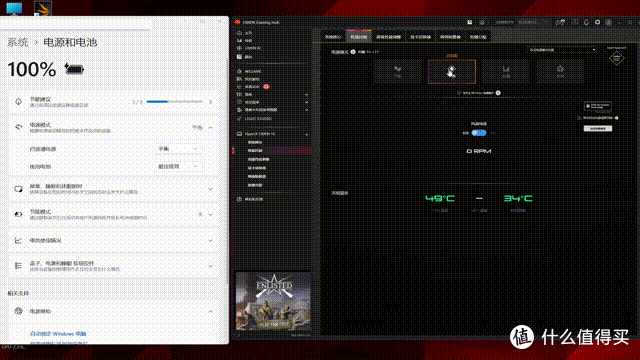Click the 49°C temperature reading
The width and height of the screenshot is (640, 360).
click(440, 198)
